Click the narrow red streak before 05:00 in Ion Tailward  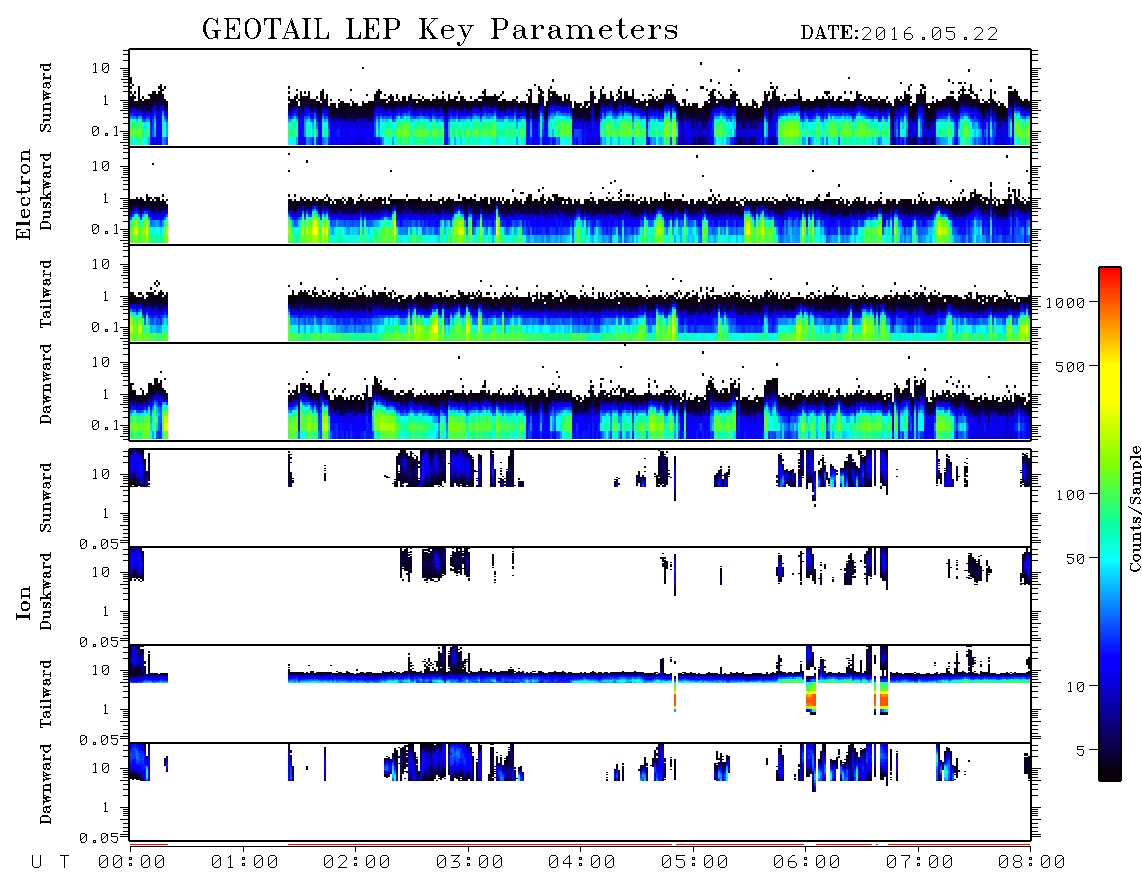(675, 699)
